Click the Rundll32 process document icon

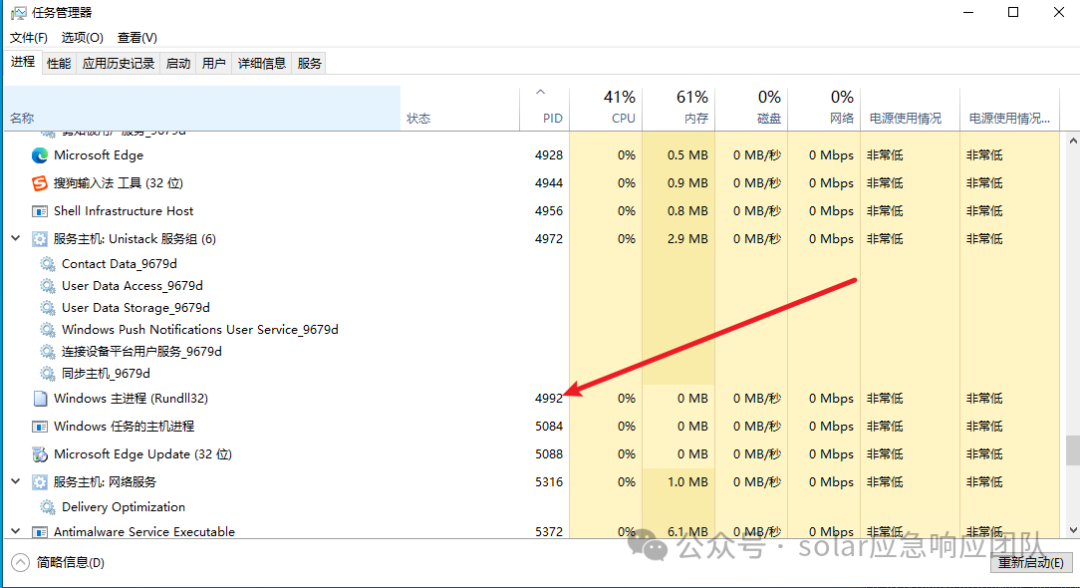pyautogui.click(x=40, y=399)
